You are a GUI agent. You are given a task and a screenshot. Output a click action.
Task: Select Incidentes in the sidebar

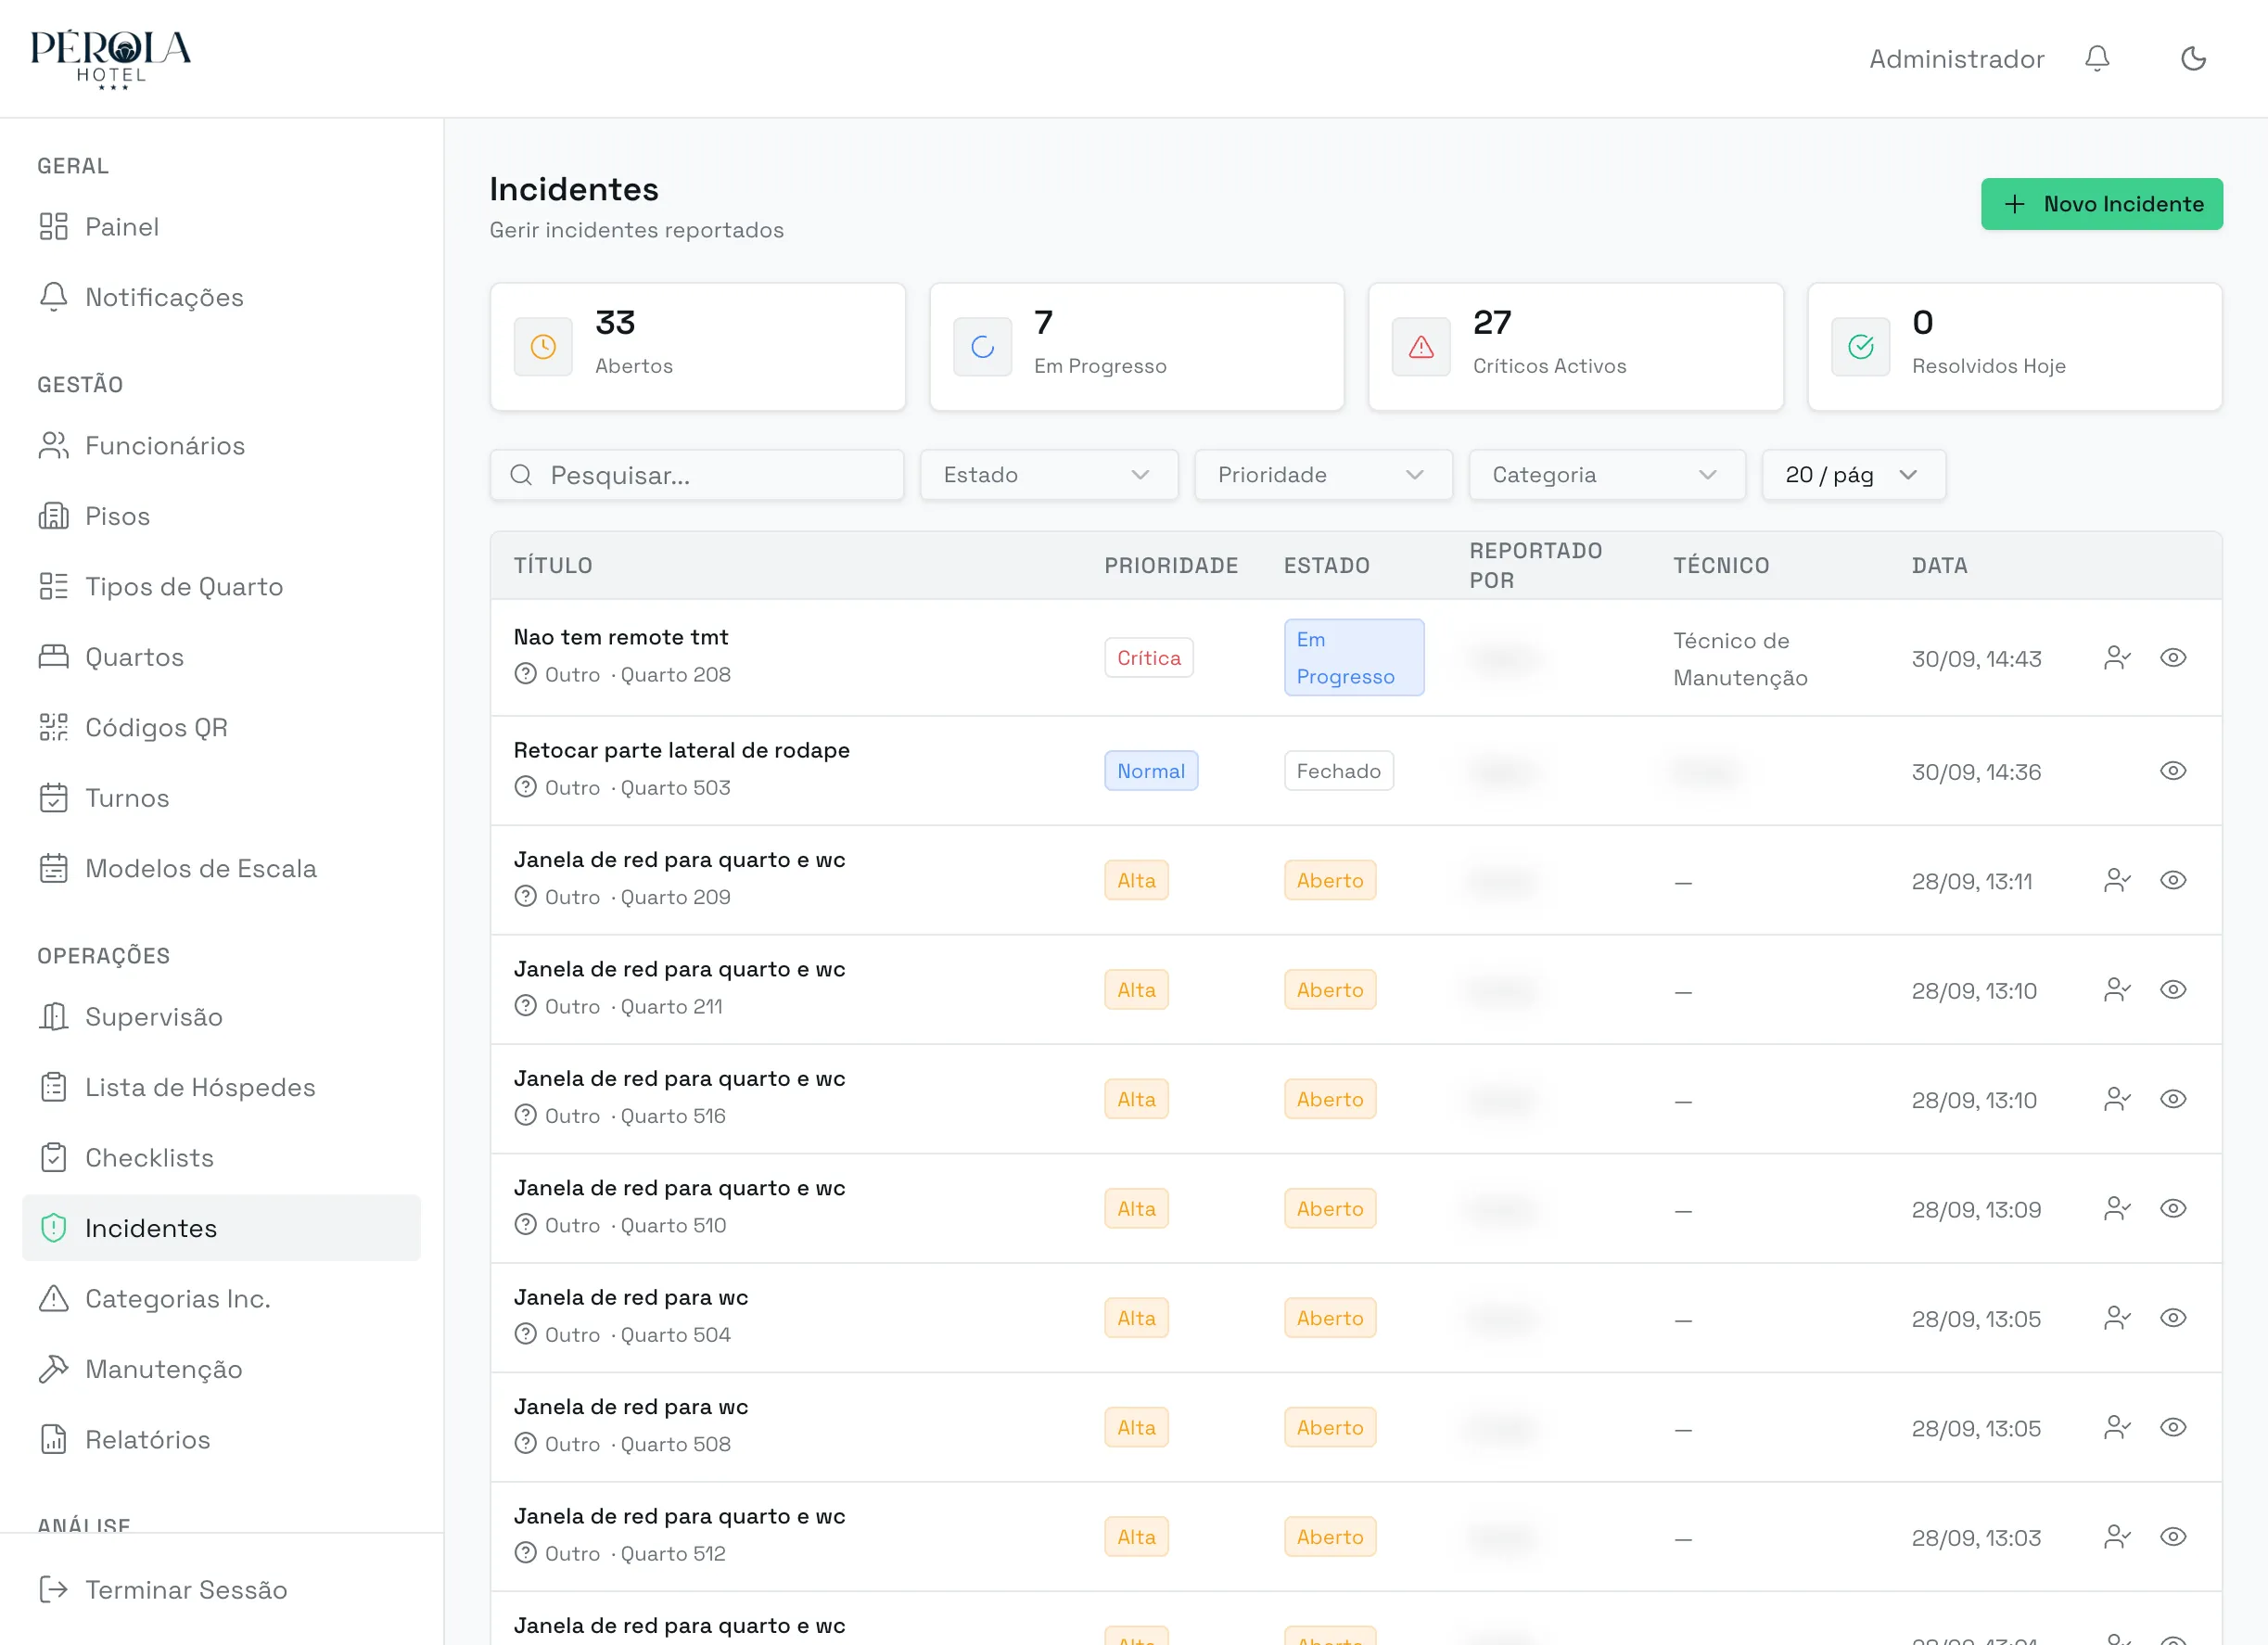point(221,1228)
